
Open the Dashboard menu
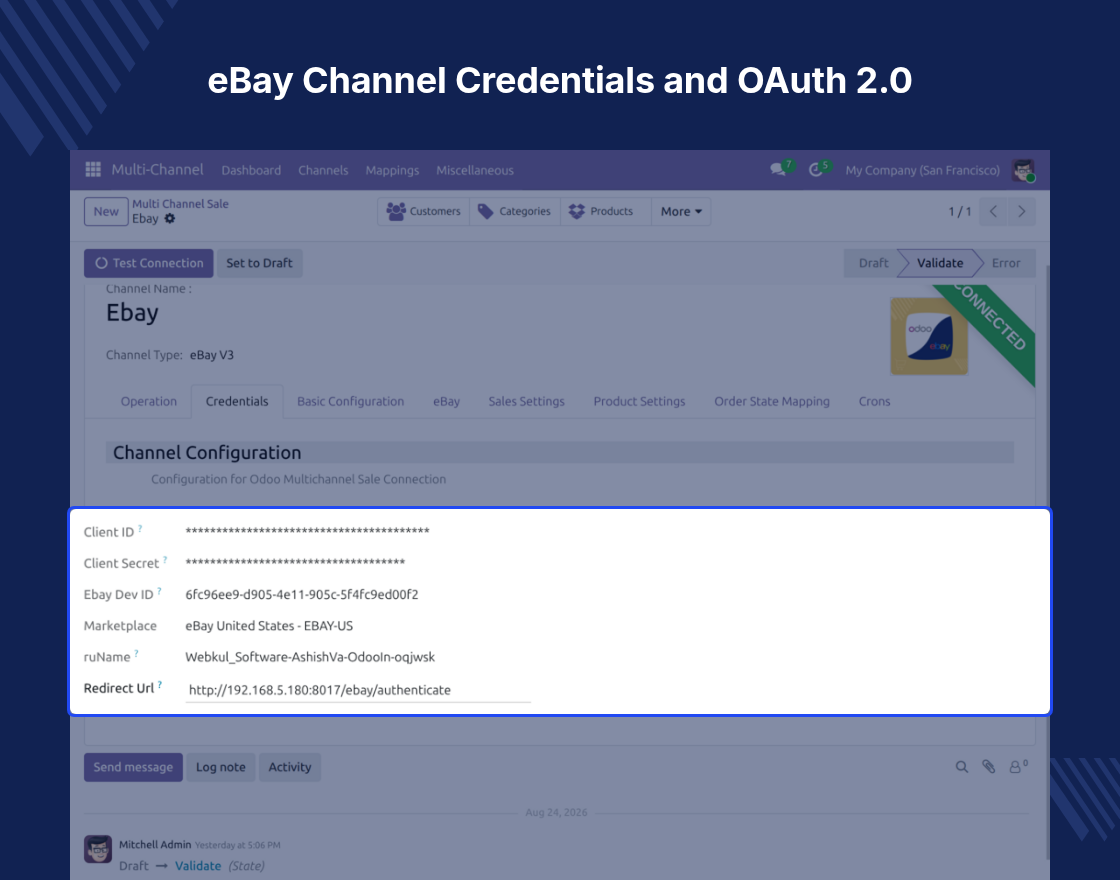(251, 170)
